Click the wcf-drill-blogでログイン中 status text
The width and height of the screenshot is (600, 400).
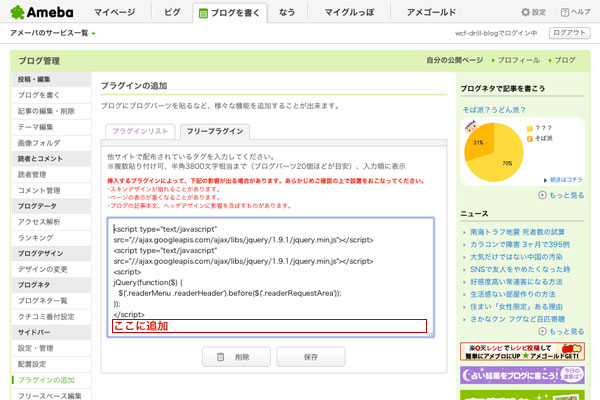point(496,33)
